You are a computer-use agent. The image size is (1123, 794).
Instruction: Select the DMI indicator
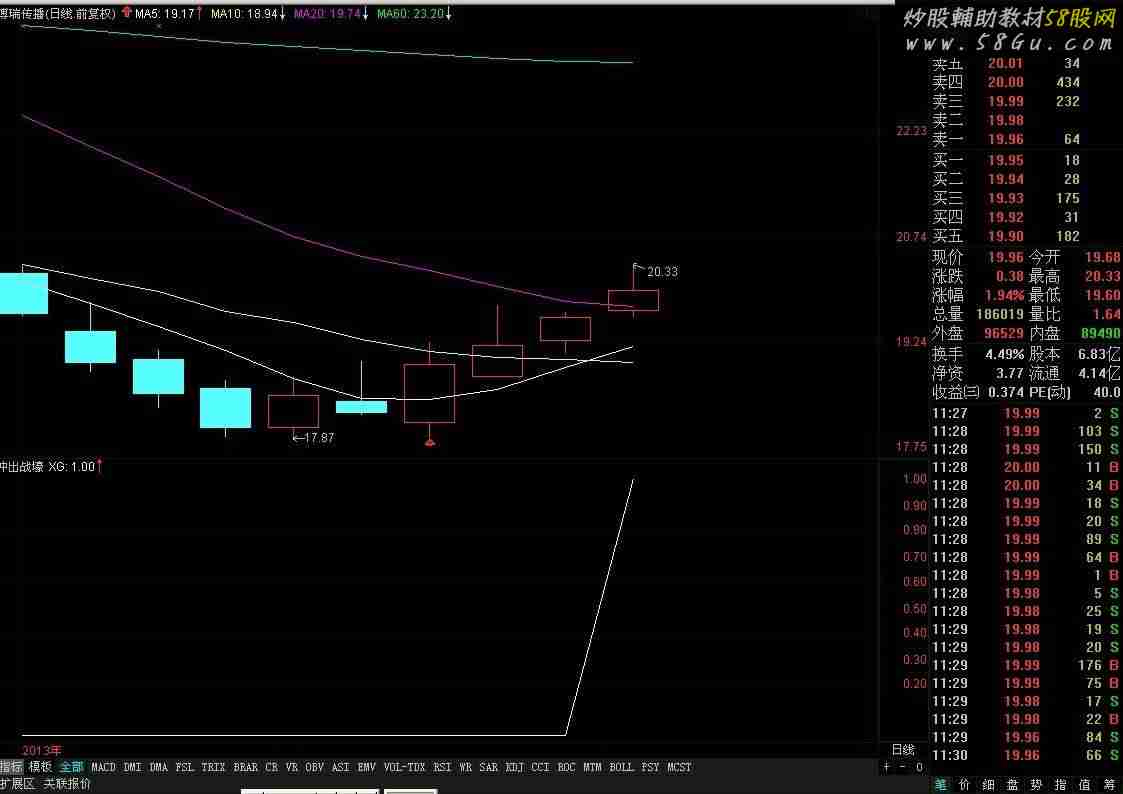[132, 767]
